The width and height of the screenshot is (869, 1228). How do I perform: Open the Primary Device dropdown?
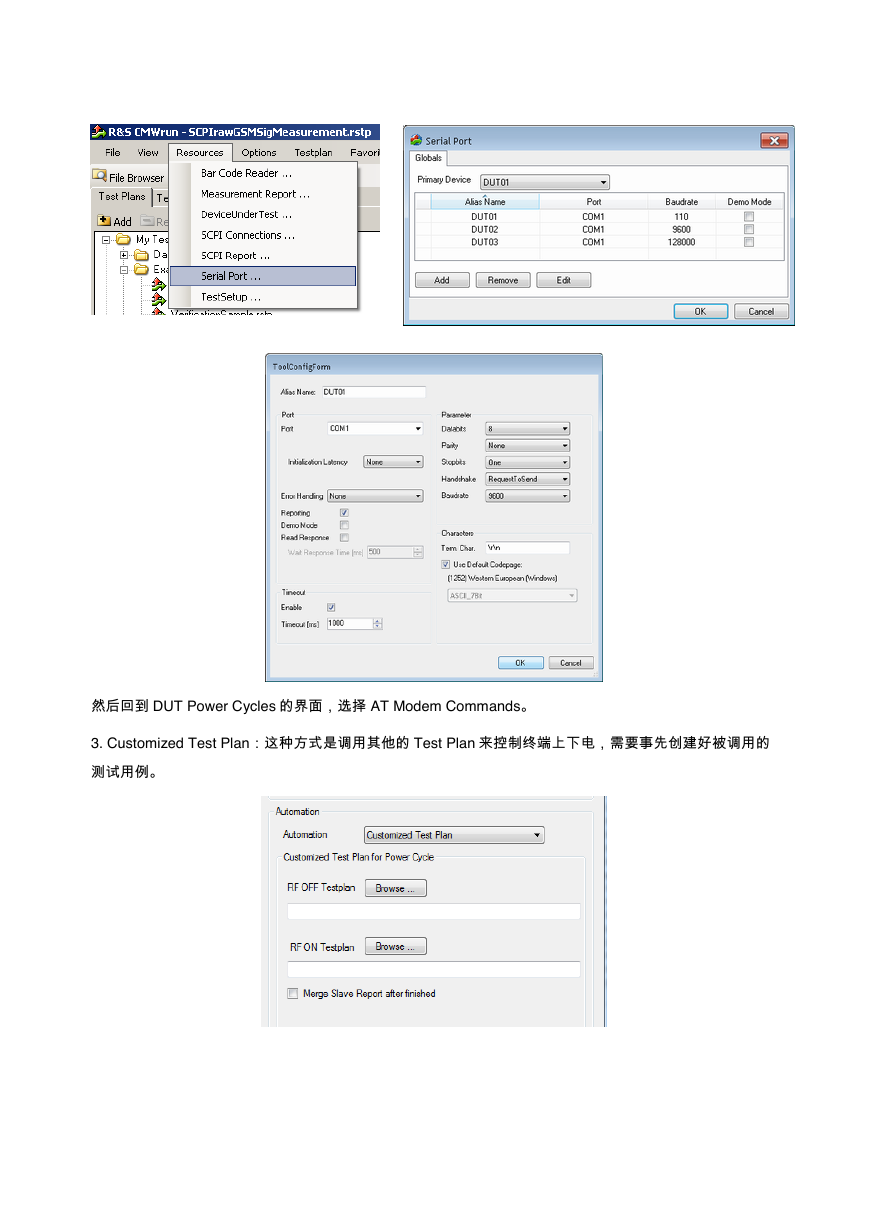point(544,182)
